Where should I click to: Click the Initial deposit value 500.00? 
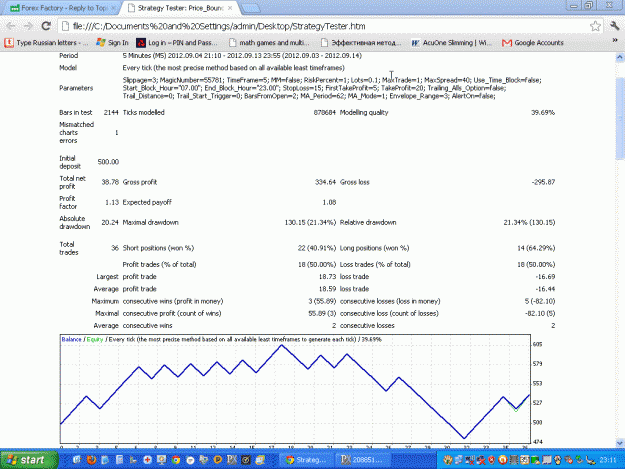coord(108,162)
